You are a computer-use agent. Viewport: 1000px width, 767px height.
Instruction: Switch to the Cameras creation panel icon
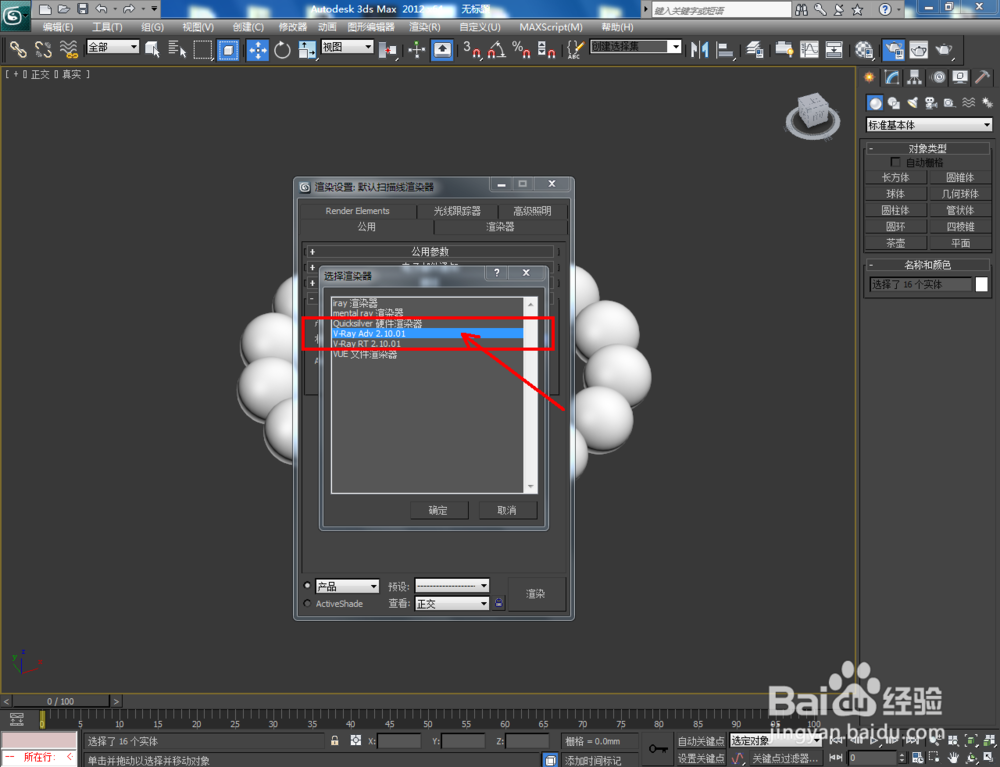(x=931, y=103)
